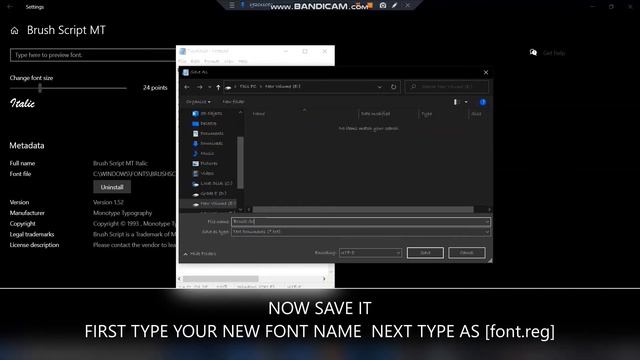Click the navigation pane vertical scrollbar
Screen dimensions: 640x360
240,163
